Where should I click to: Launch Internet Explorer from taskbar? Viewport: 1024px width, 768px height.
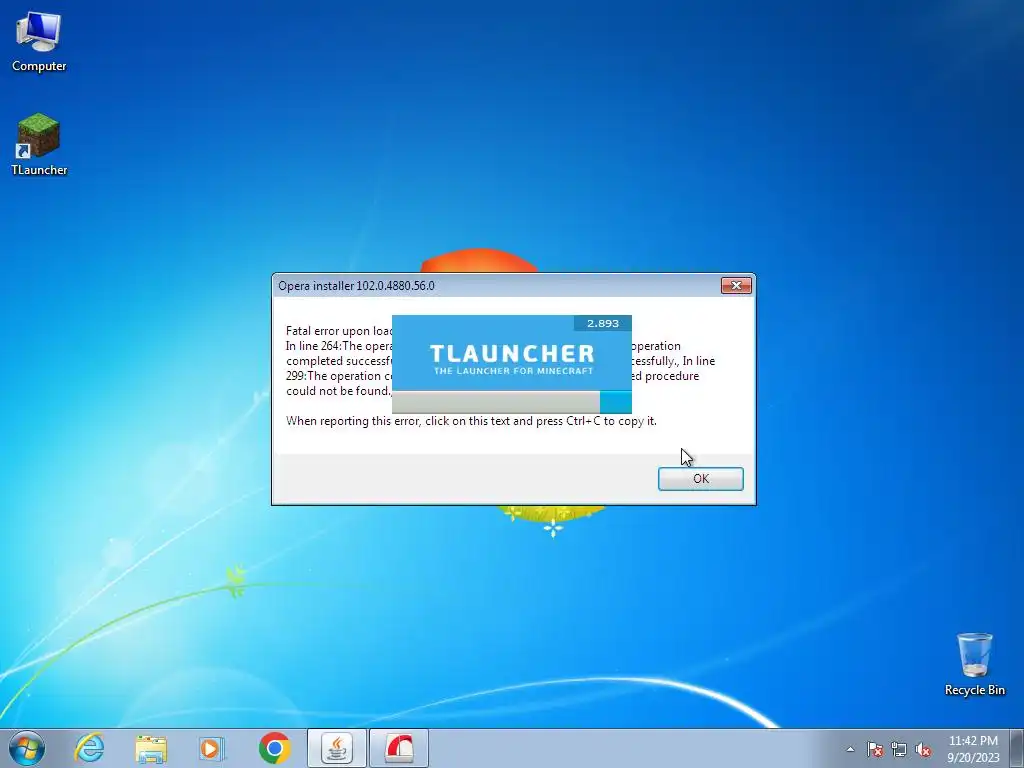coord(89,748)
